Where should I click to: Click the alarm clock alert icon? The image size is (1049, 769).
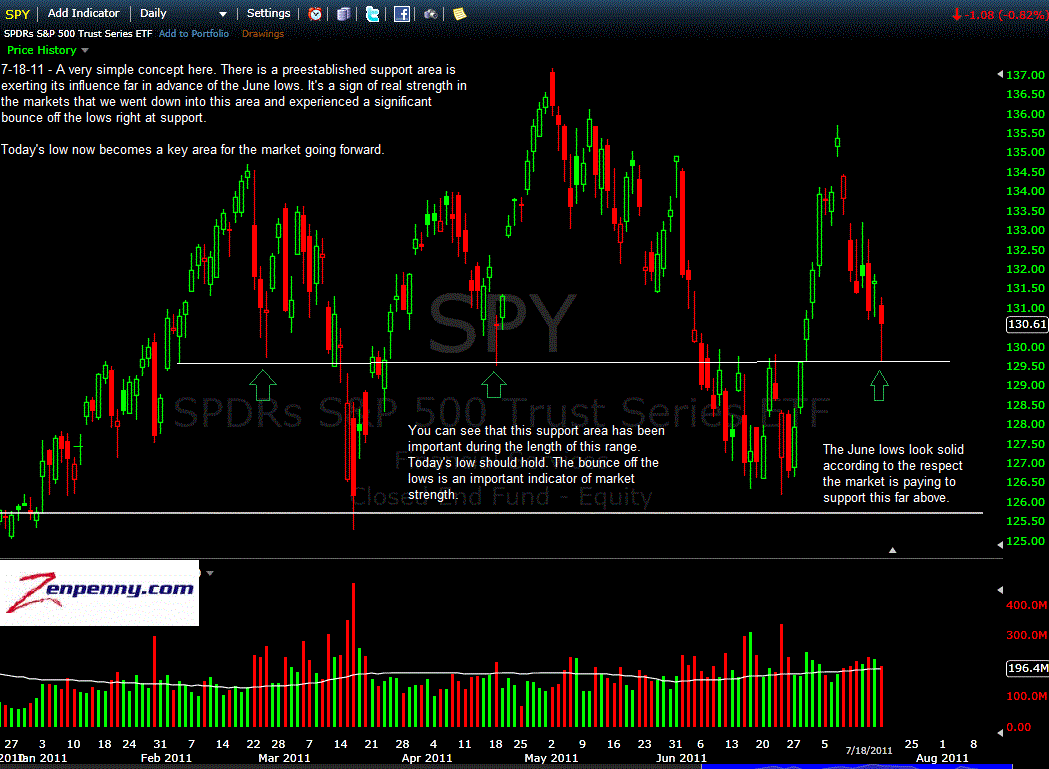(x=315, y=13)
